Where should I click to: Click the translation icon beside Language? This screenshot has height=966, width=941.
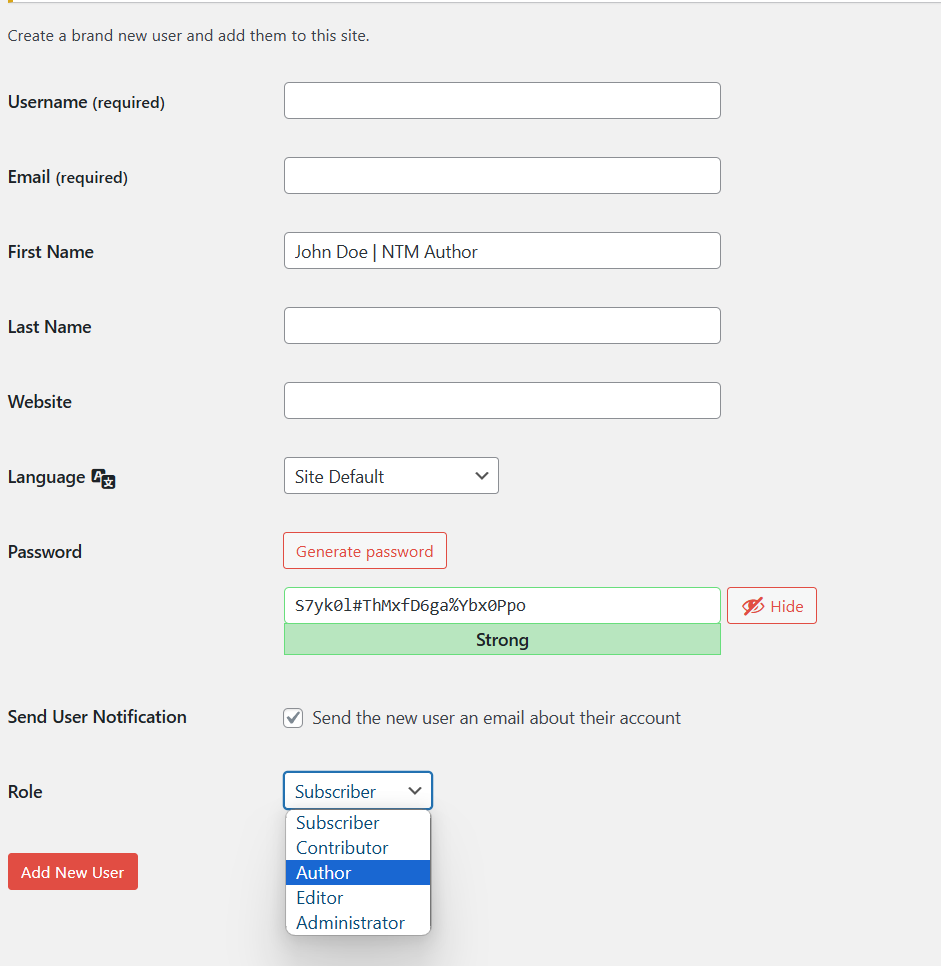point(103,478)
